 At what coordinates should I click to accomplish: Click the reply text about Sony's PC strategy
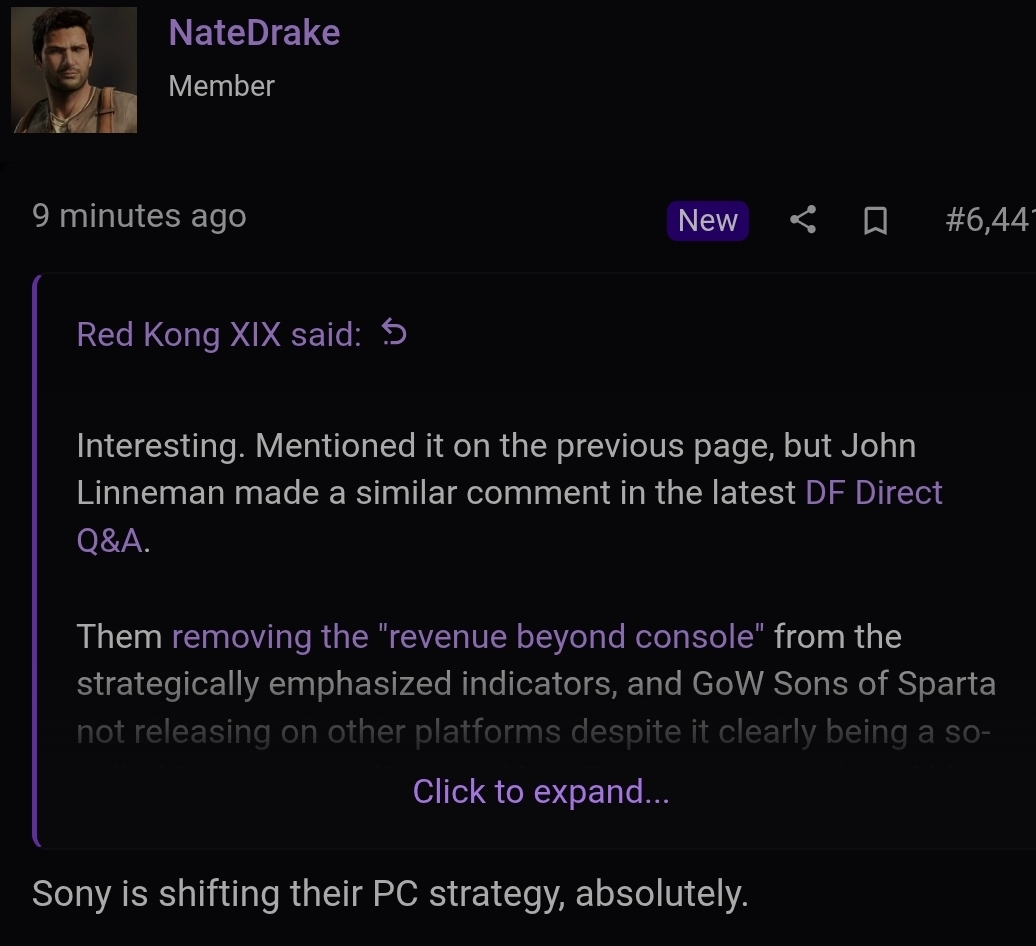click(390, 893)
